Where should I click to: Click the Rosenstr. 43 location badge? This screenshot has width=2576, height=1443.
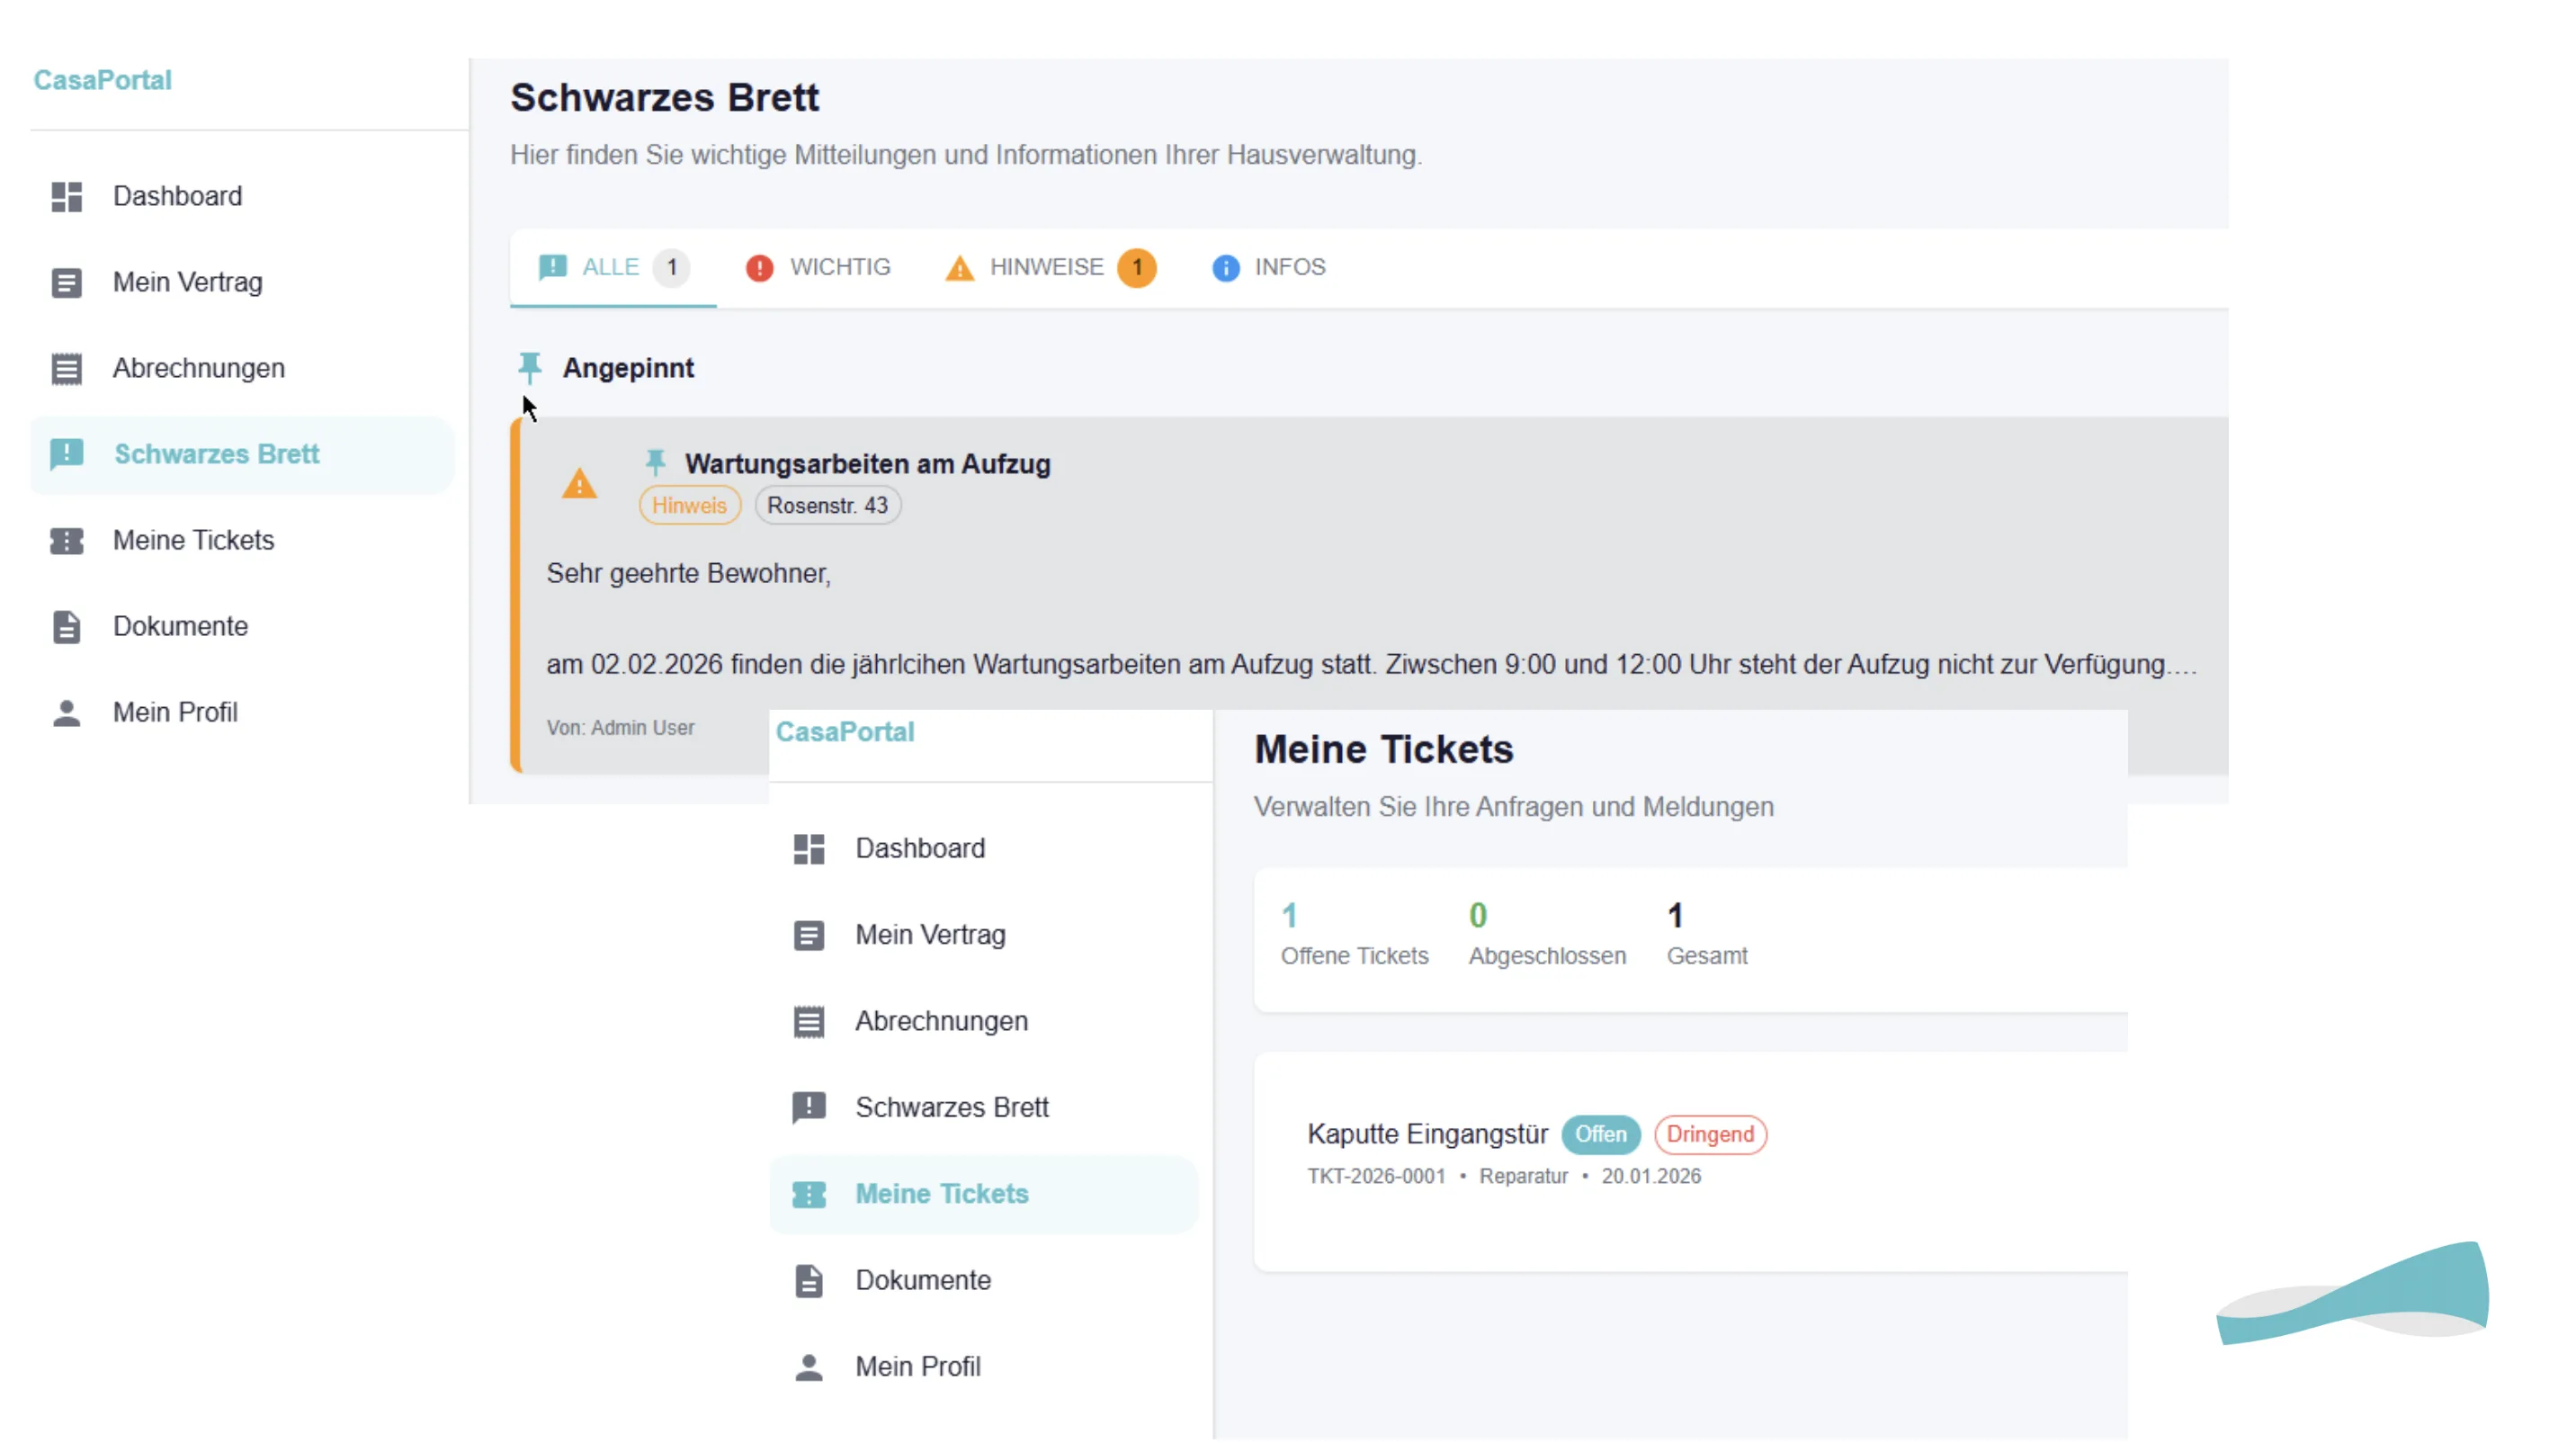coord(827,505)
